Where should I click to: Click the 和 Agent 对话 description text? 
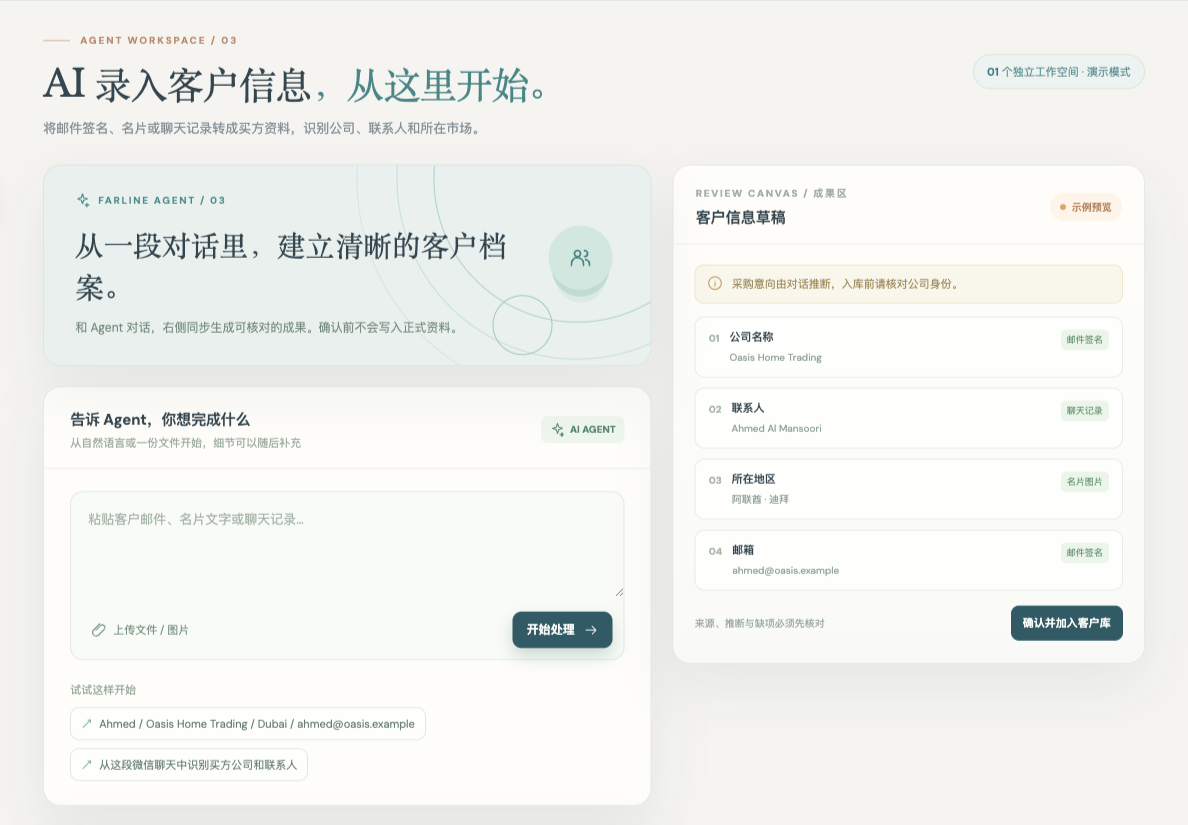[268, 327]
